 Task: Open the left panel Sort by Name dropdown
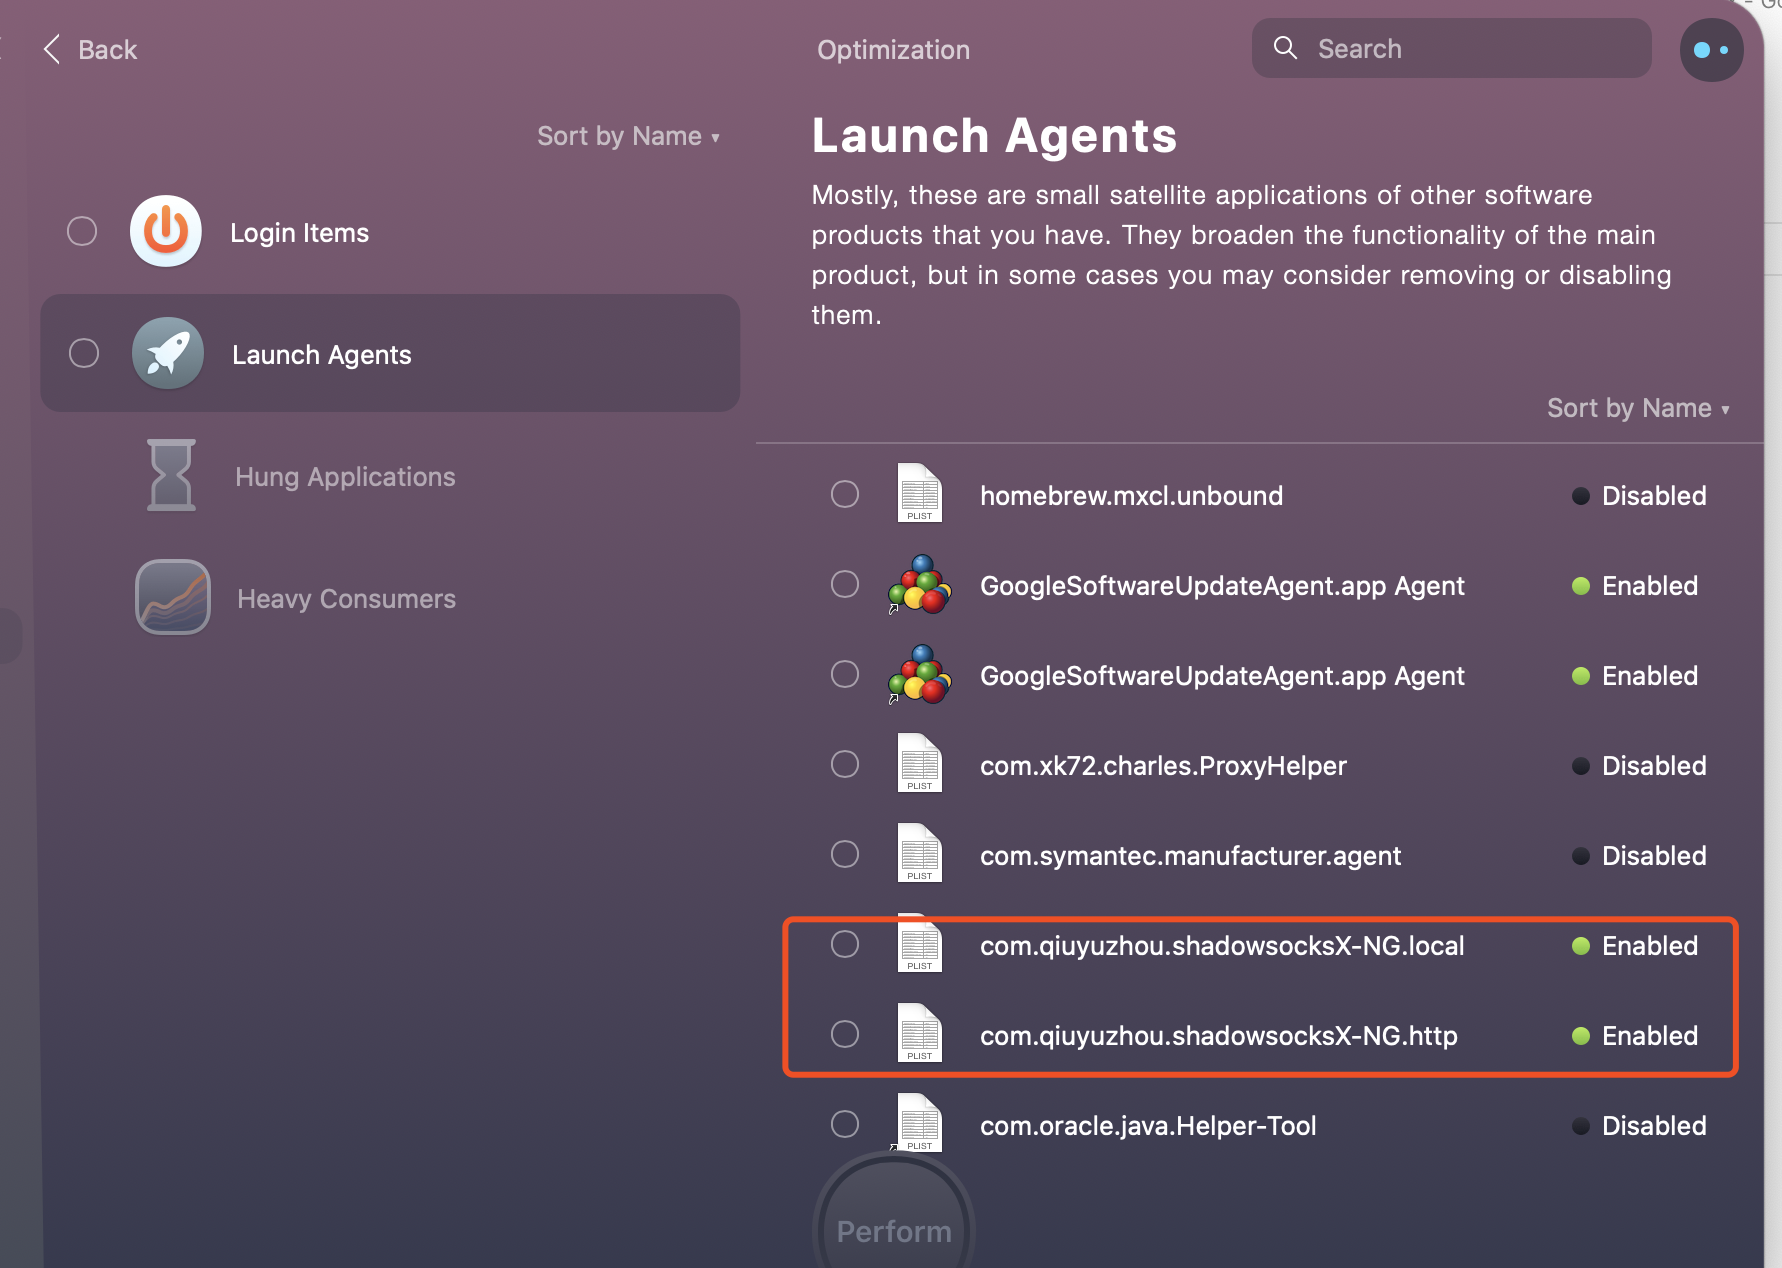pos(628,136)
